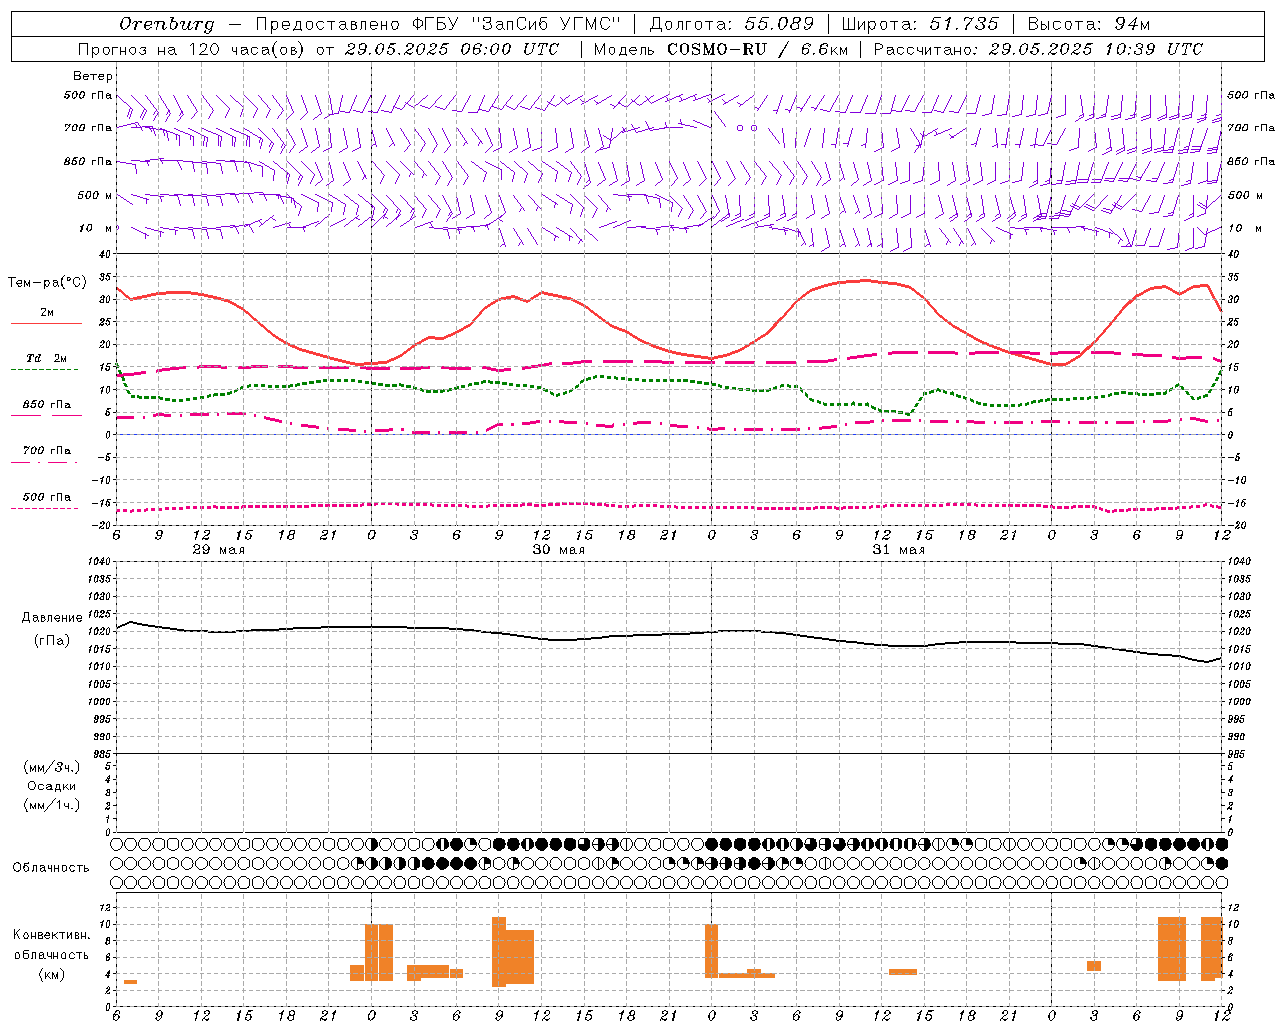Click "500 м" wind level label on left
This screenshot has width=1280, height=1024.
pos(95,195)
